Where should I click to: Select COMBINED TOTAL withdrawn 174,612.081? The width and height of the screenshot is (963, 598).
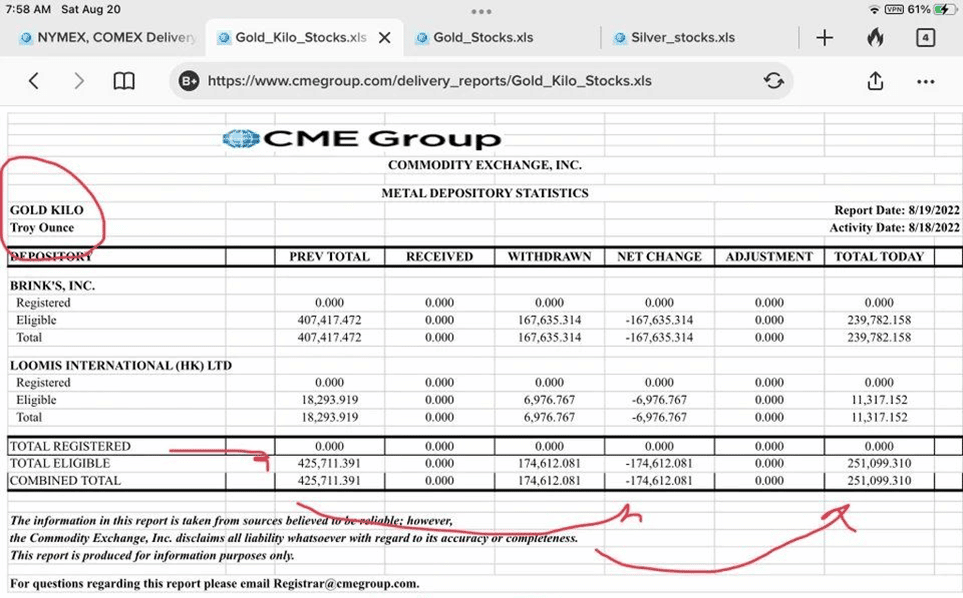pos(549,481)
